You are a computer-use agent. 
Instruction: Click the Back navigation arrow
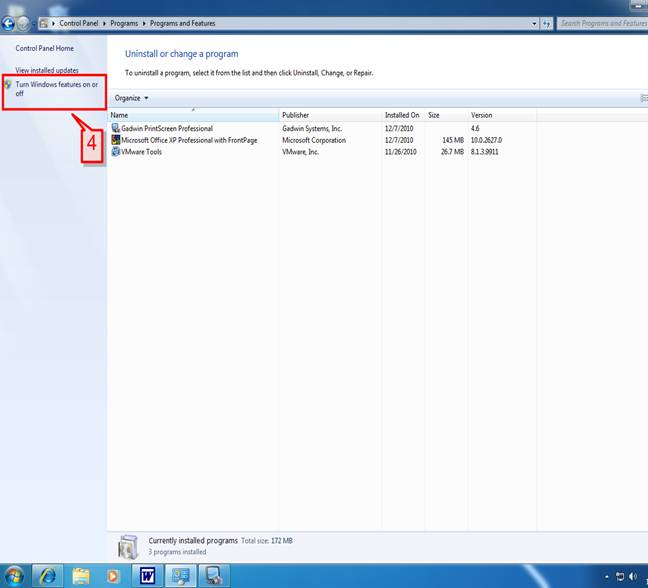[8, 24]
